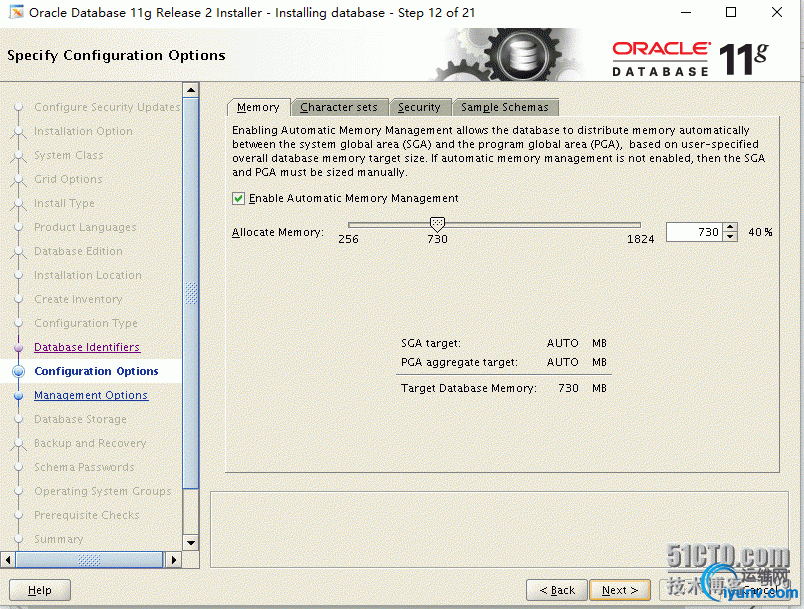The width and height of the screenshot is (804, 609).
Task: Click the 'PGA aggregate target:' label
Action: click(459, 362)
